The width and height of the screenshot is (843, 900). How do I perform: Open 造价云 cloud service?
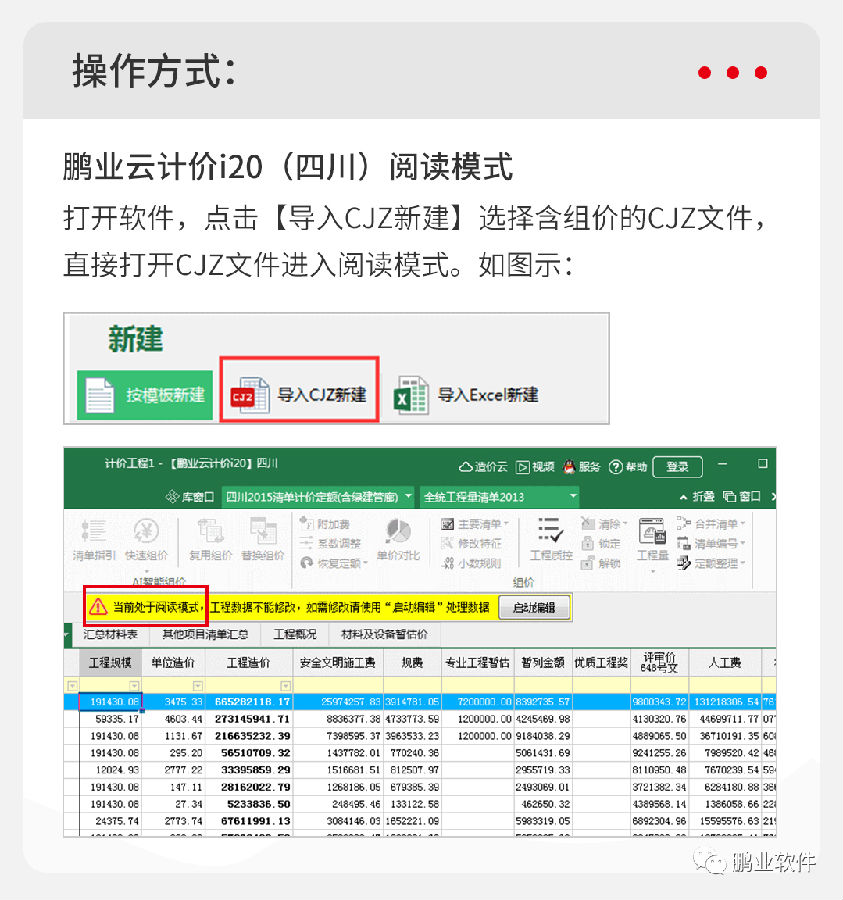pyautogui.click(x=483, y=466)
